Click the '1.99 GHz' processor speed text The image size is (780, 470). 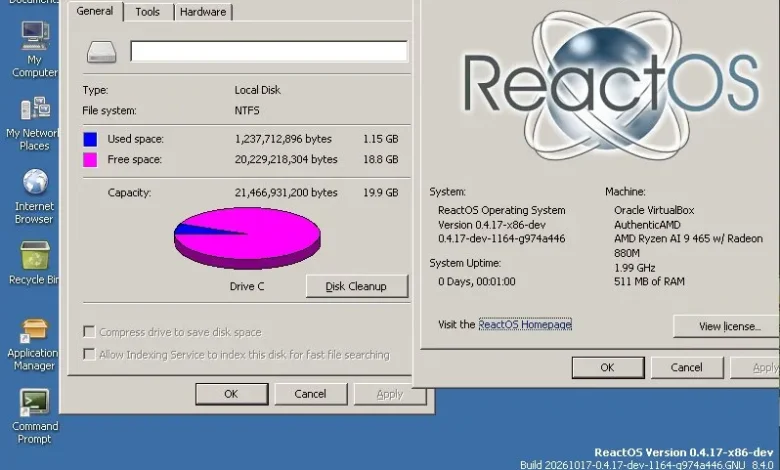(635, 268)
